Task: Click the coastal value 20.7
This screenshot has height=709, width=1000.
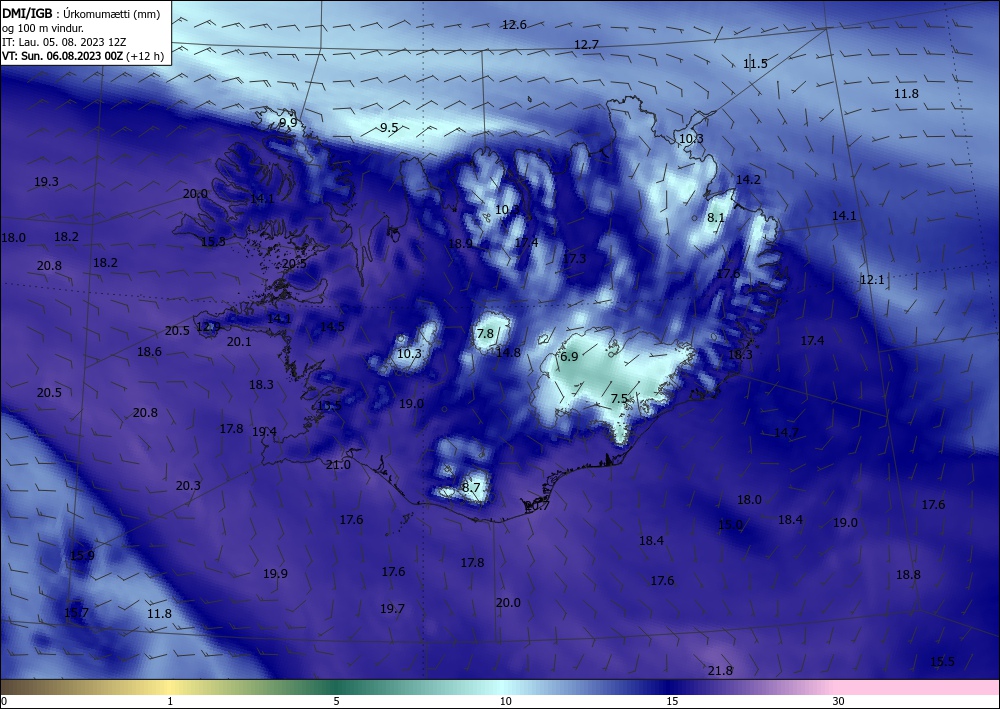Action: [x=537, y=506]
